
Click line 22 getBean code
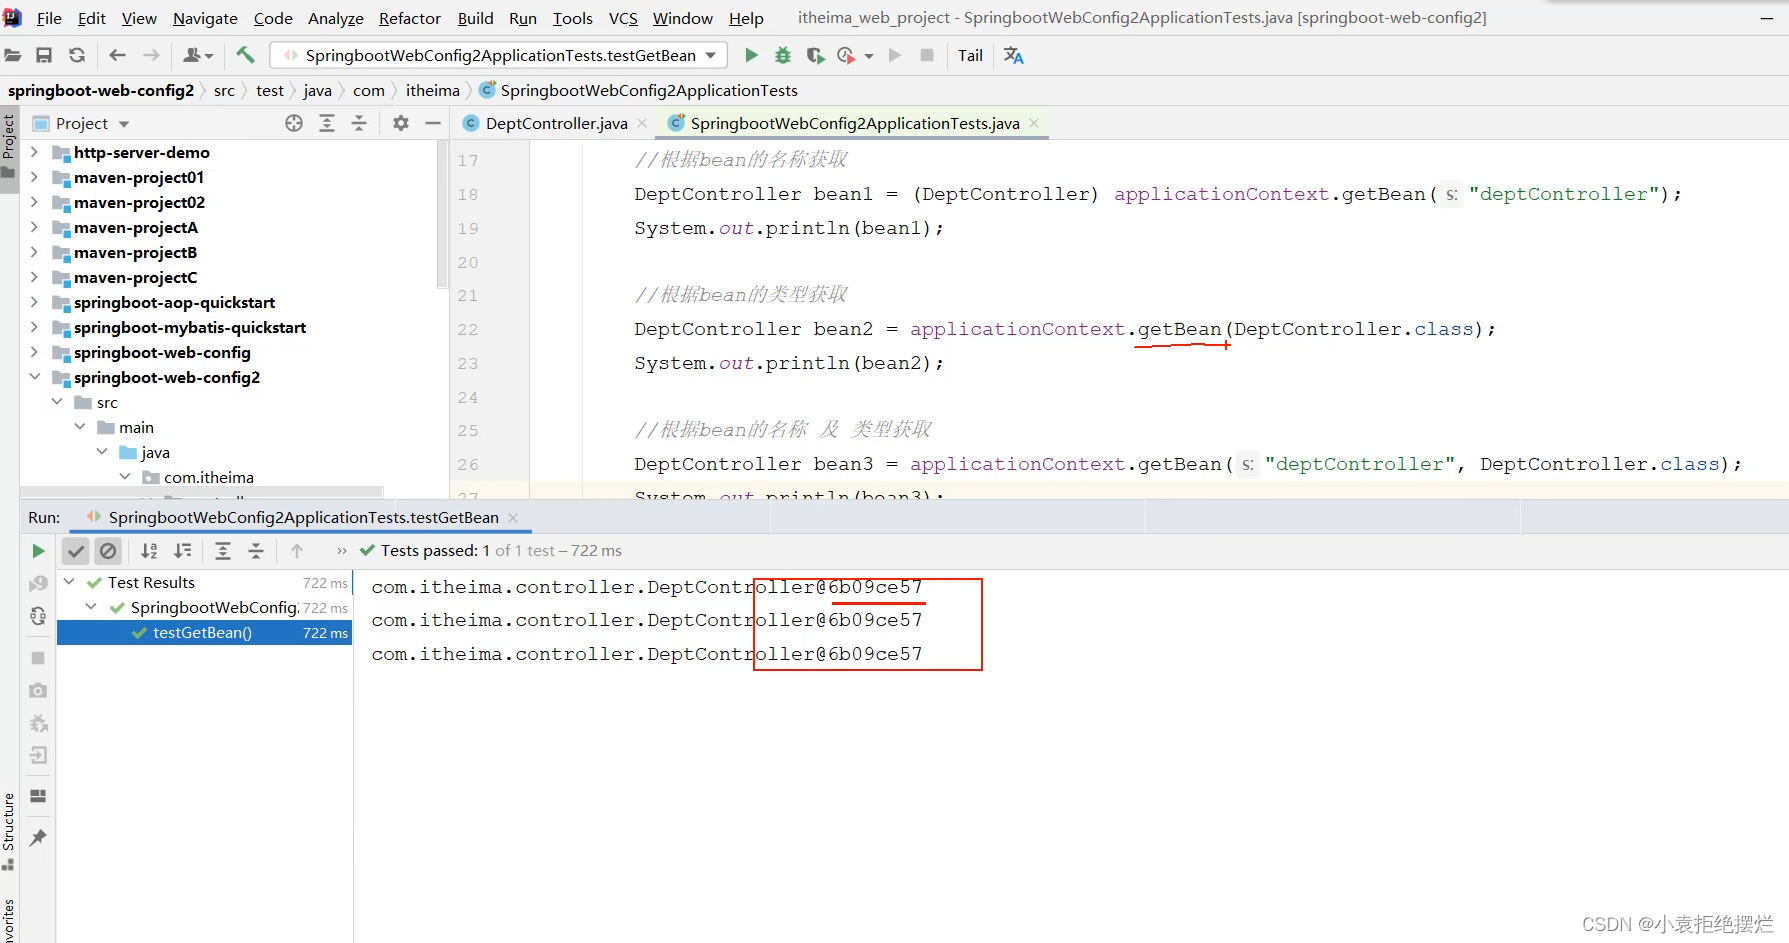click(x=1179, y=329)
